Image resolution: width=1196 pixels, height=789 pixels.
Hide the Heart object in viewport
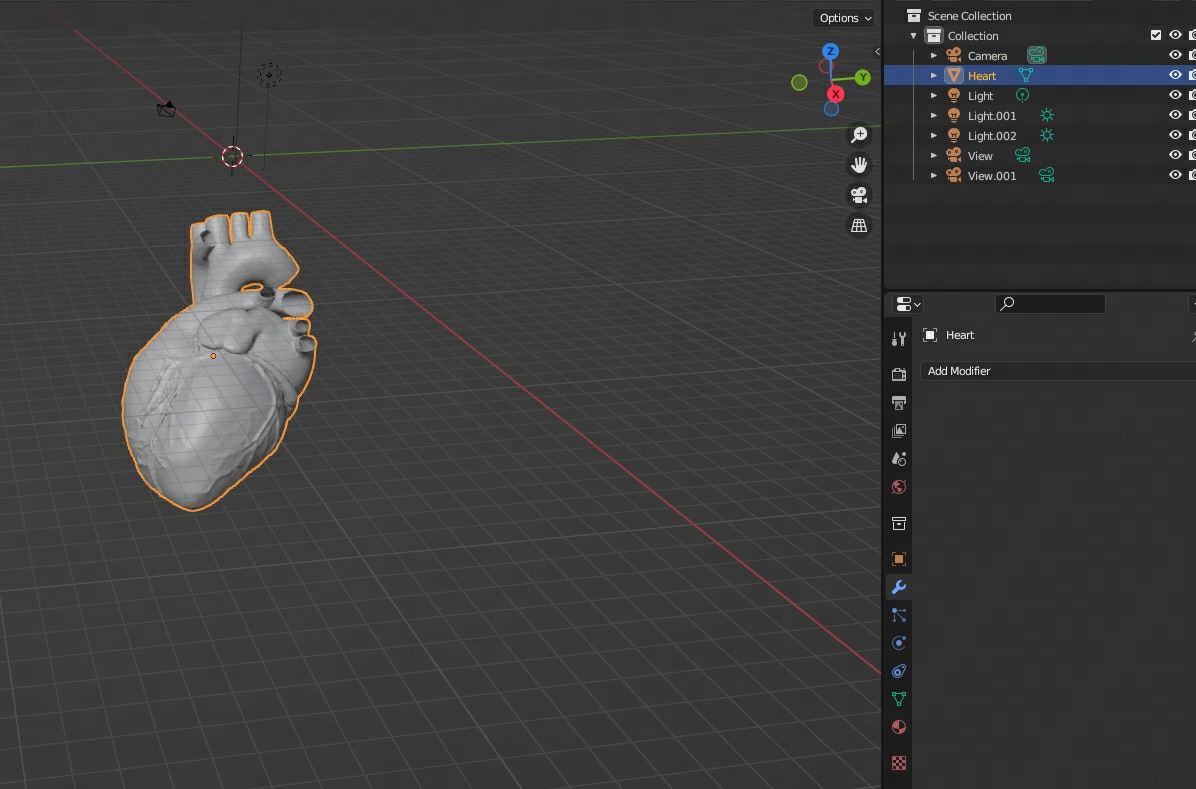[x=1175, y=75]
